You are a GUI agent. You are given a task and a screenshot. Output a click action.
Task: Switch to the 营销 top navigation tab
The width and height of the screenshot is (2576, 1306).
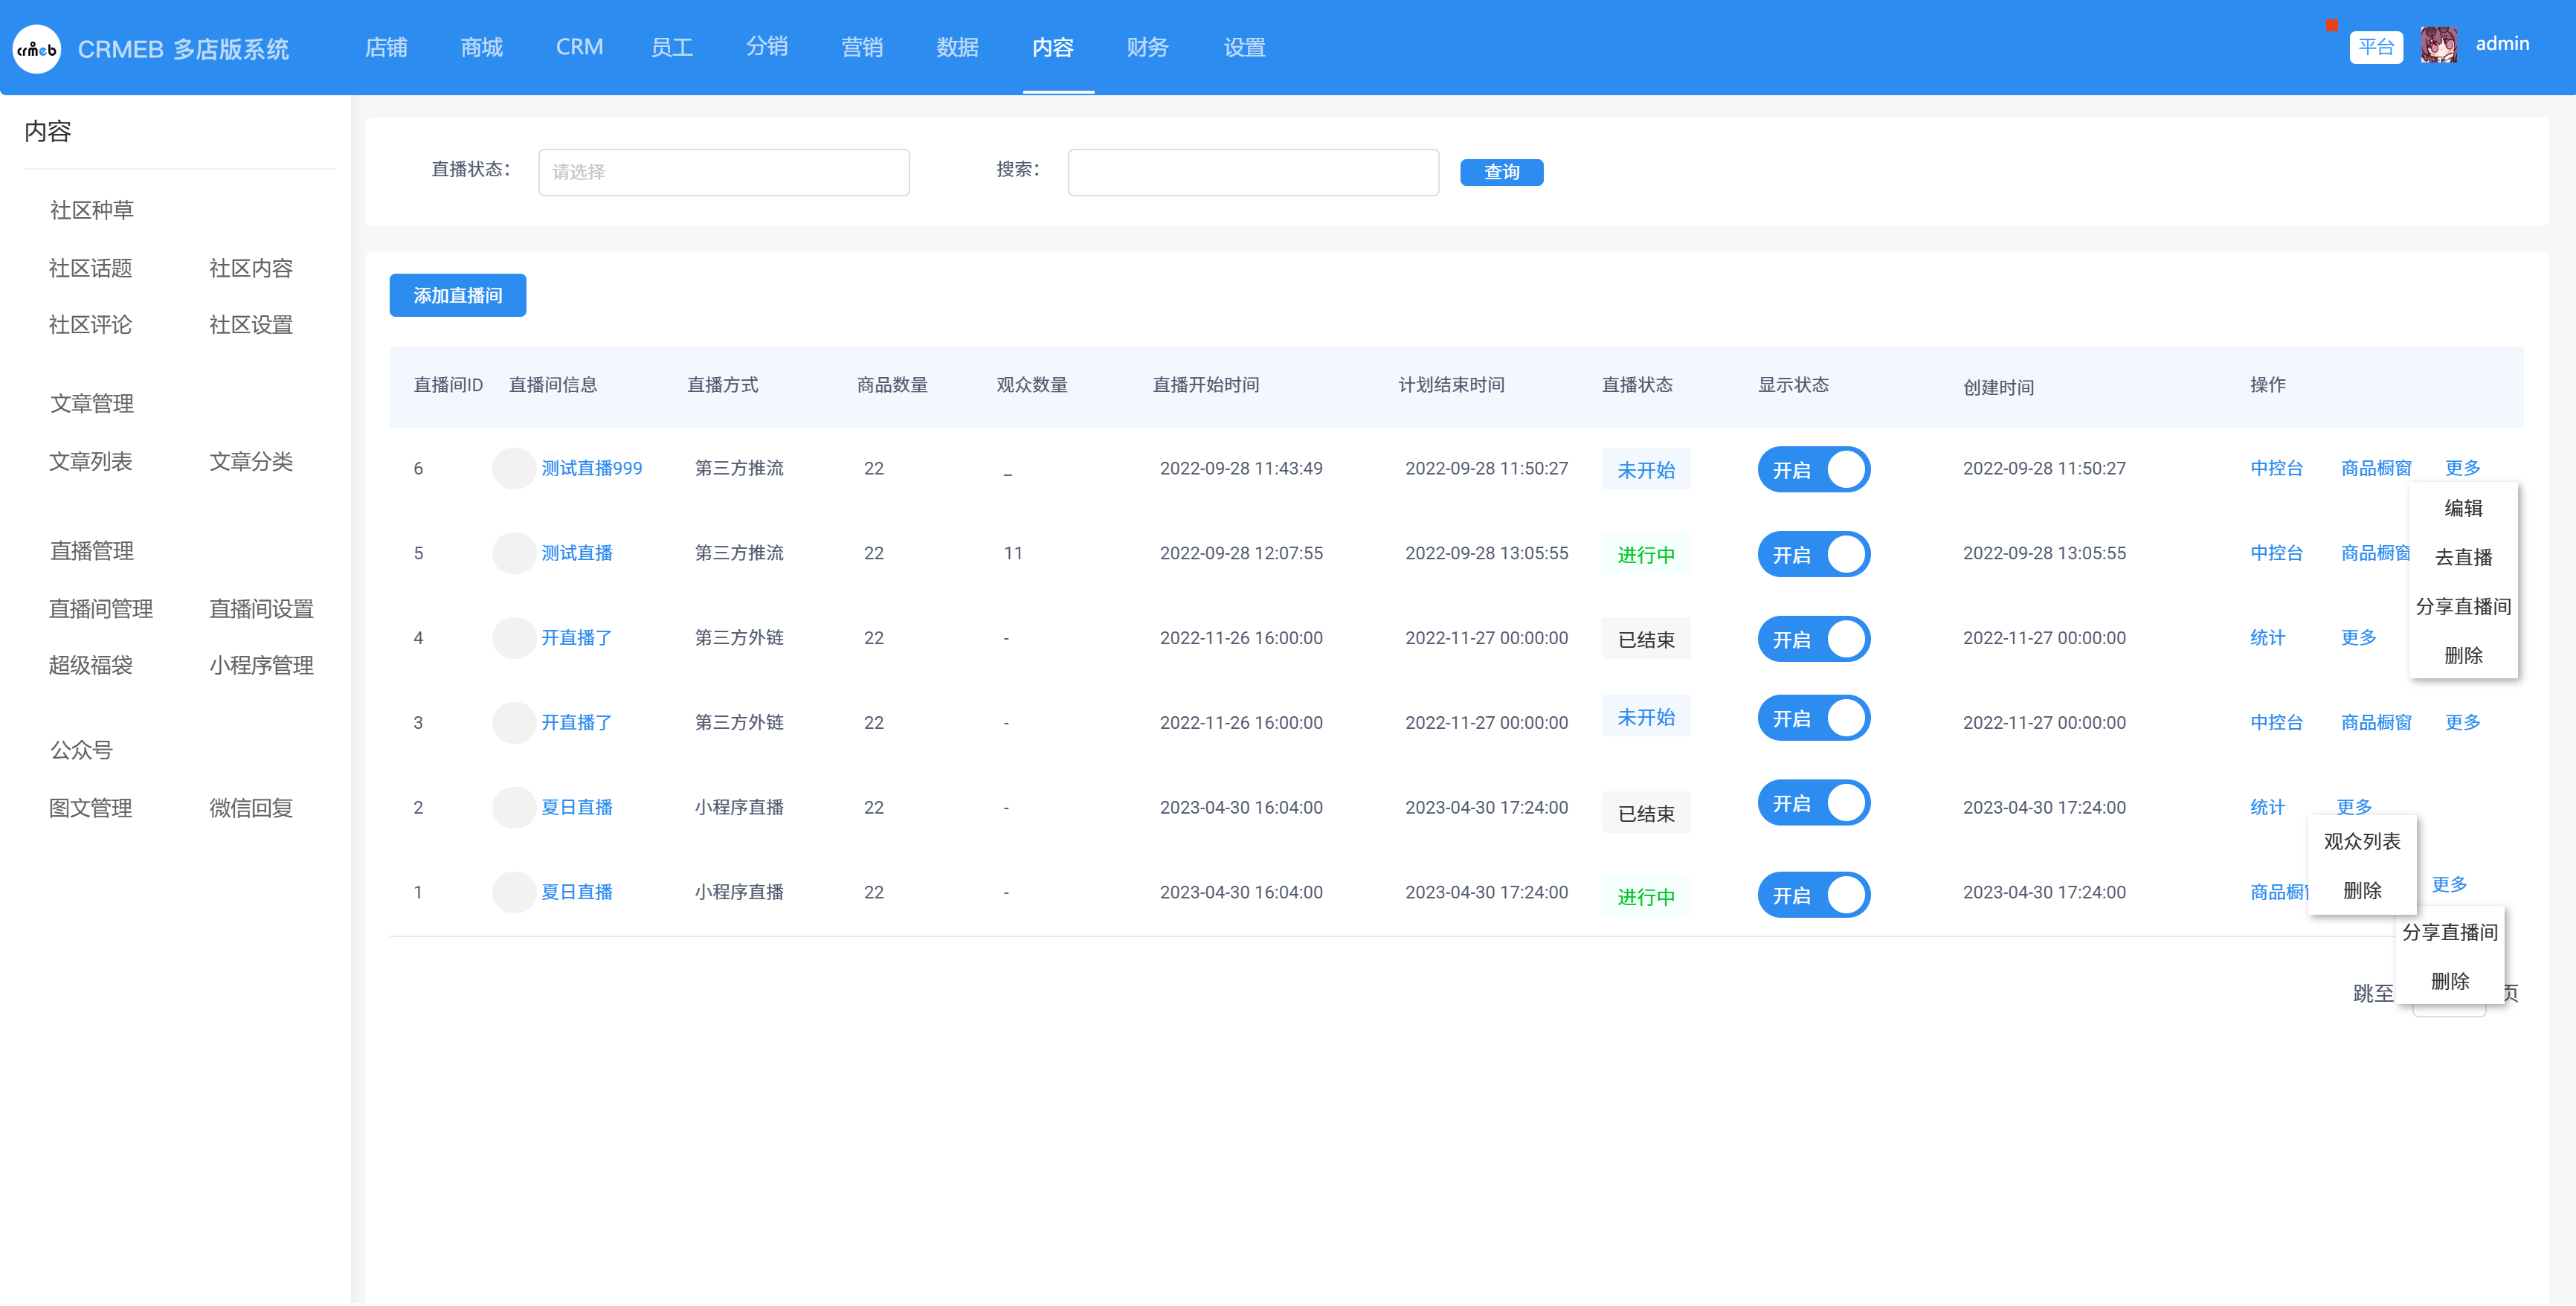coord(861,47)
